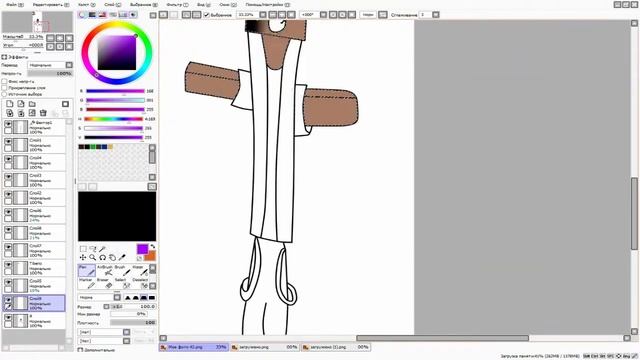Viewport: 640px width, 360px height.
Task: Create a new layer folder
Action: [x=32, y=104]
